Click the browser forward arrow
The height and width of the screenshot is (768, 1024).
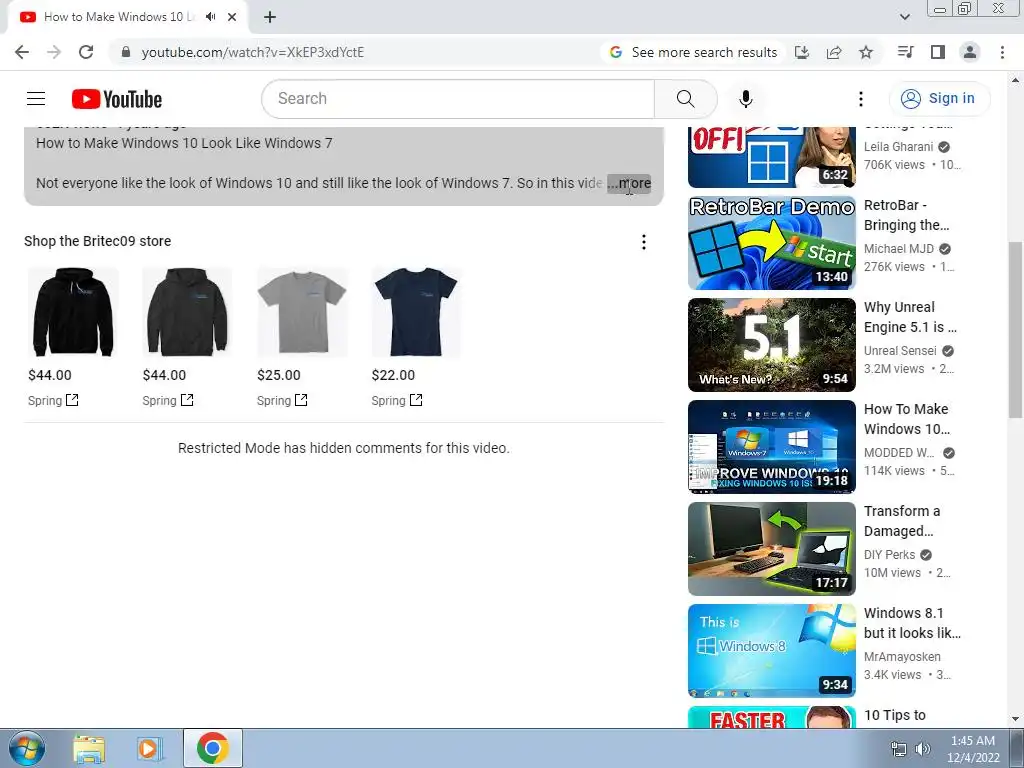click(x=54, y=52)
